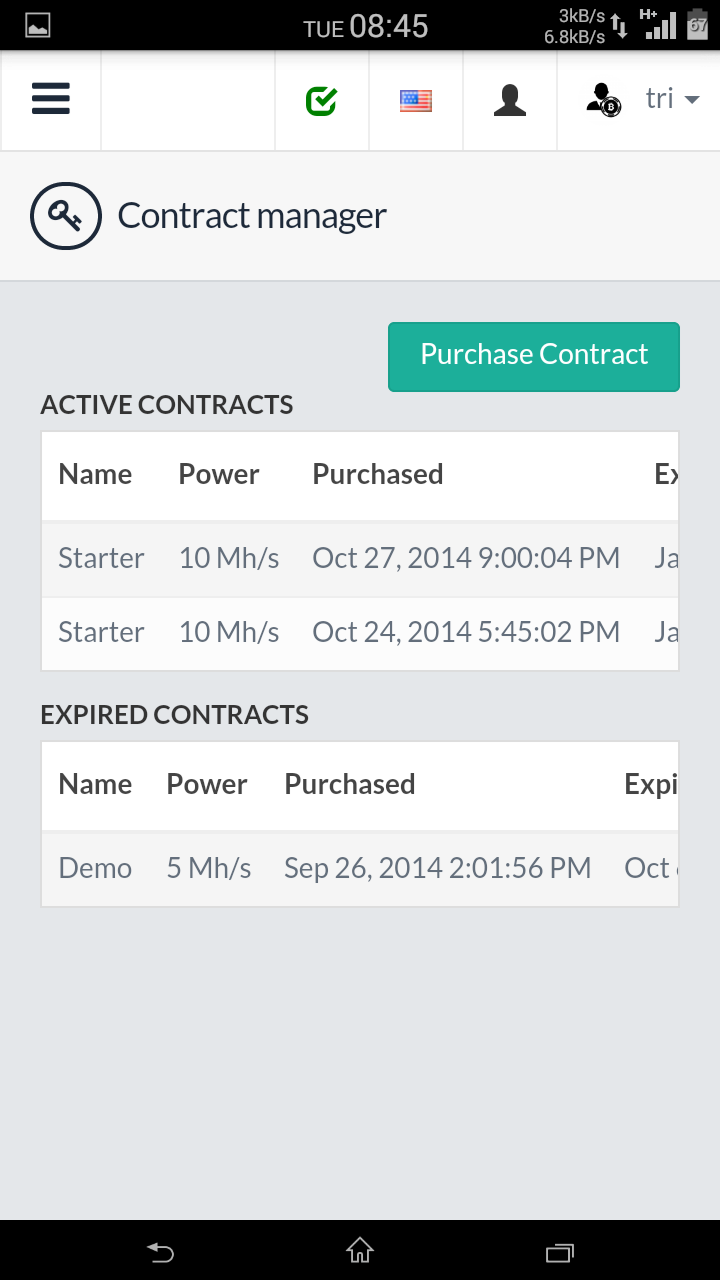Image resolution: width=720 pixels, height=1280 pixels.
Task: Tap the picture notification icon in status bar
Action: pos(38,26)
